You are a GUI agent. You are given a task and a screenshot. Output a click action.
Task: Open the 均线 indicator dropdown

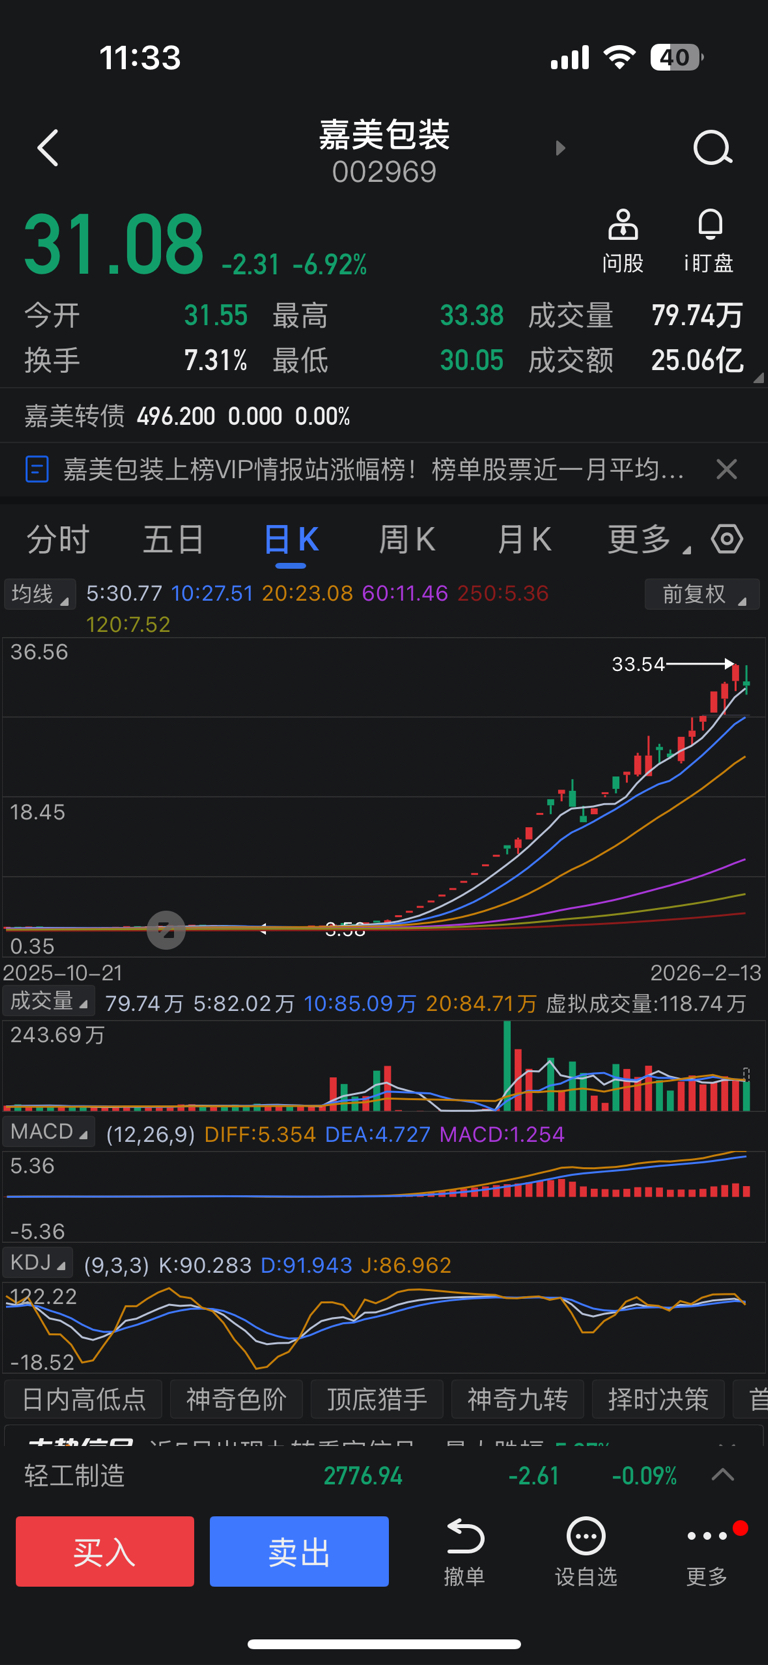[x=40, y=594]
